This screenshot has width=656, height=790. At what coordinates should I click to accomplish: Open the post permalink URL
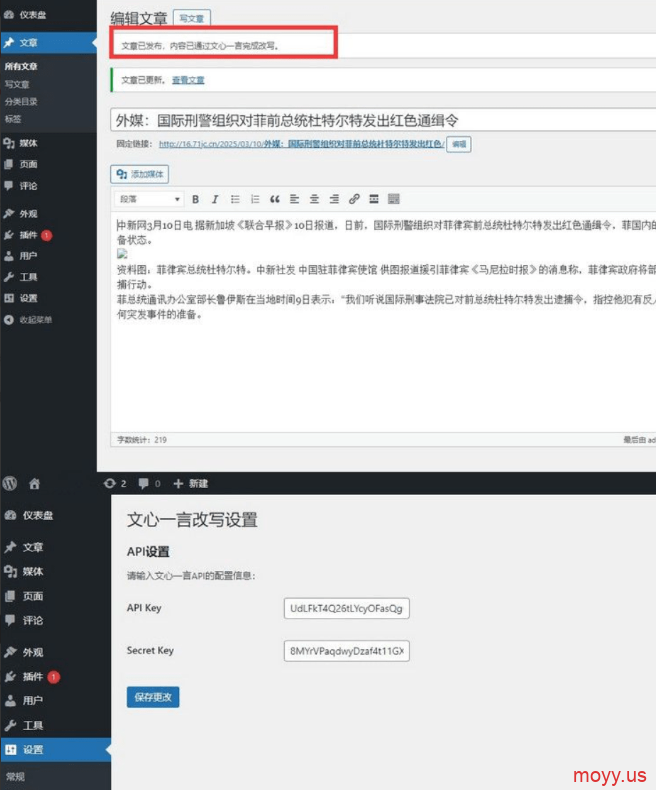point(301,144)
